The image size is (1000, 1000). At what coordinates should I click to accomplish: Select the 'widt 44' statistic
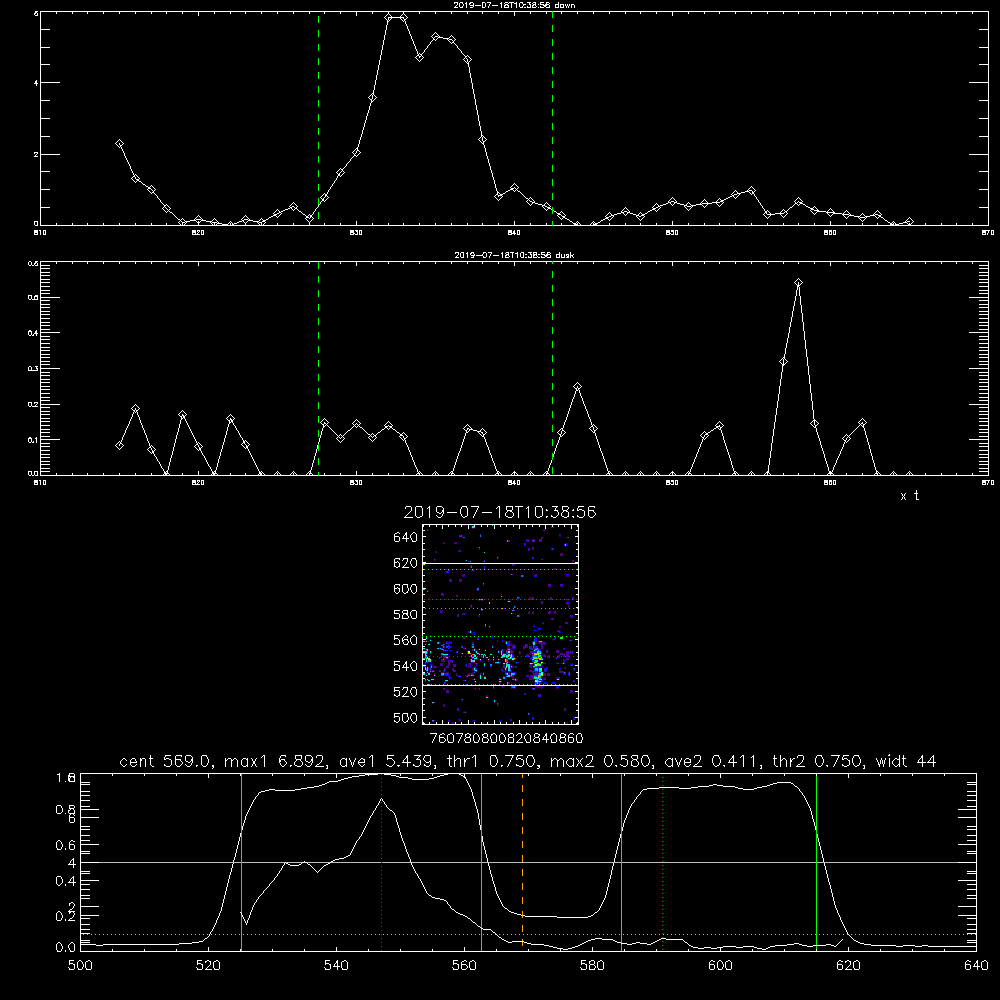906,761
